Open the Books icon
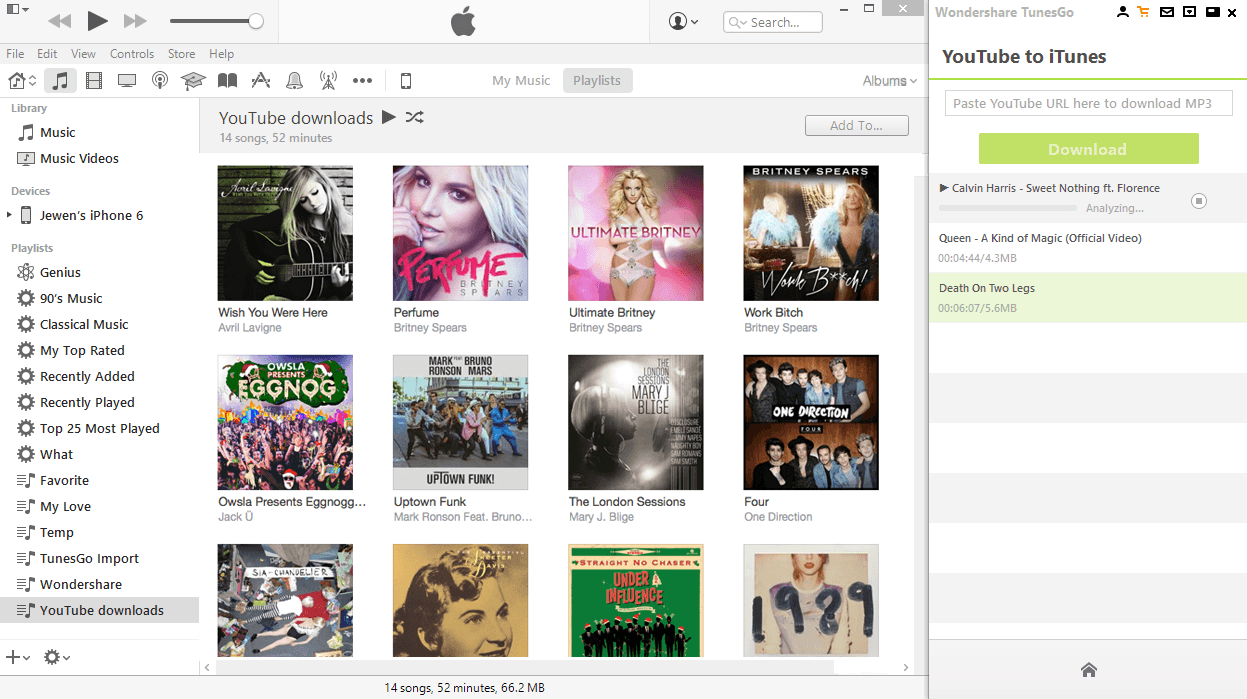Viewport: 1247px width, 699px height. coord(228,81)
